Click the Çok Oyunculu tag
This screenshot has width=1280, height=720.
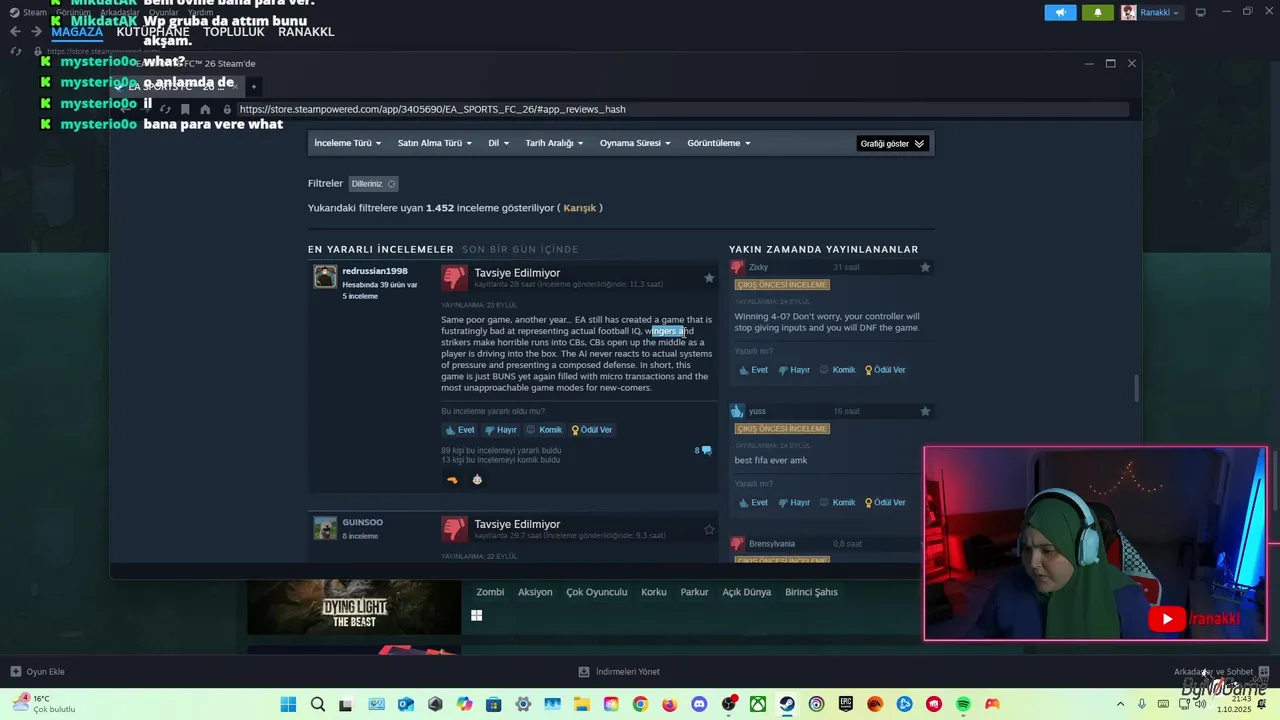pyautogui.click(x=597, y=592)
